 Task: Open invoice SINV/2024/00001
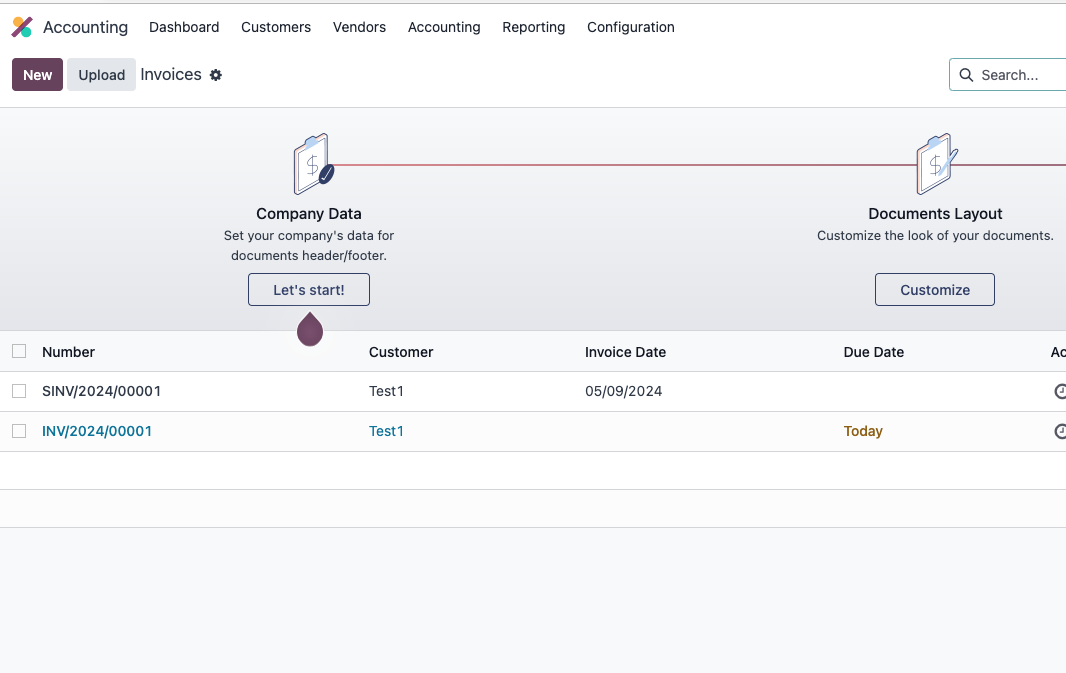coord(101,391)
